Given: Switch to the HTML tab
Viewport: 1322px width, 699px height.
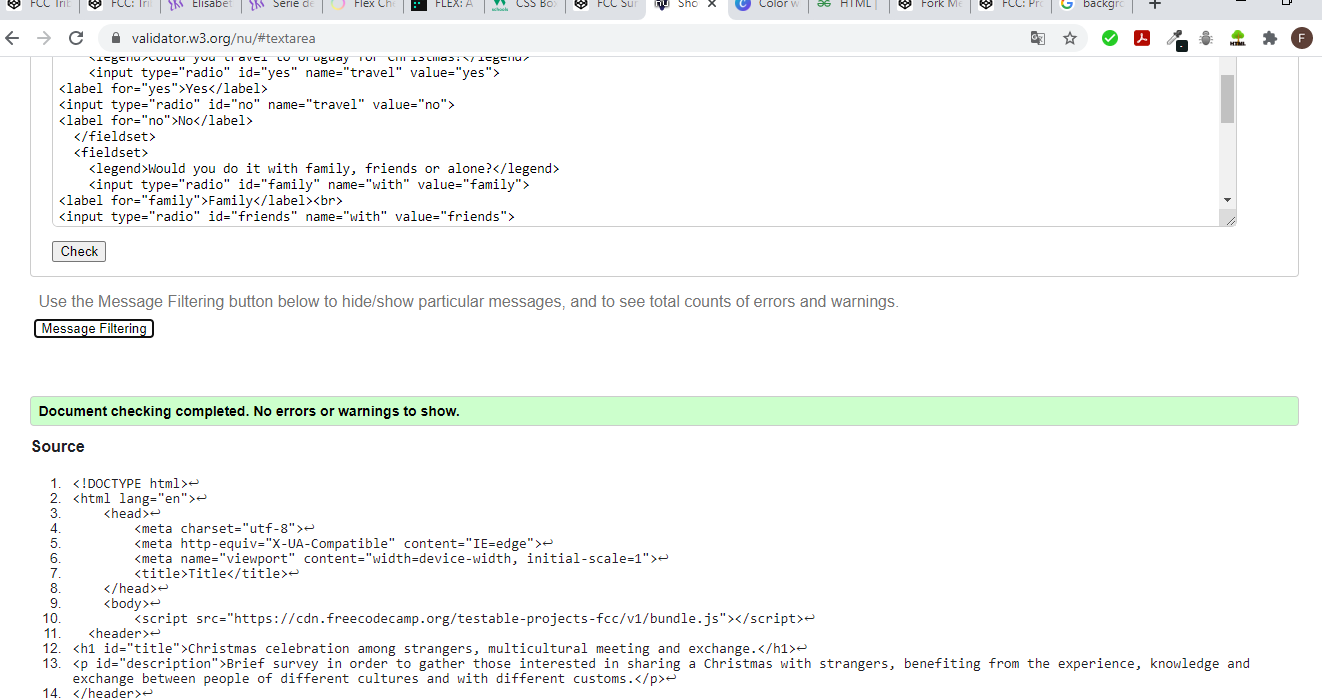Looking at the screenshot, I should pos(849,5).
